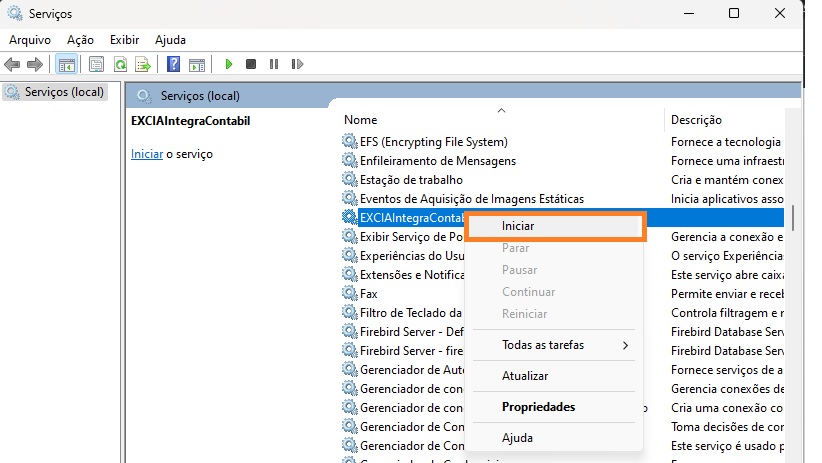
Task: Select the Fax service row
Action: (x=369, y=294)
